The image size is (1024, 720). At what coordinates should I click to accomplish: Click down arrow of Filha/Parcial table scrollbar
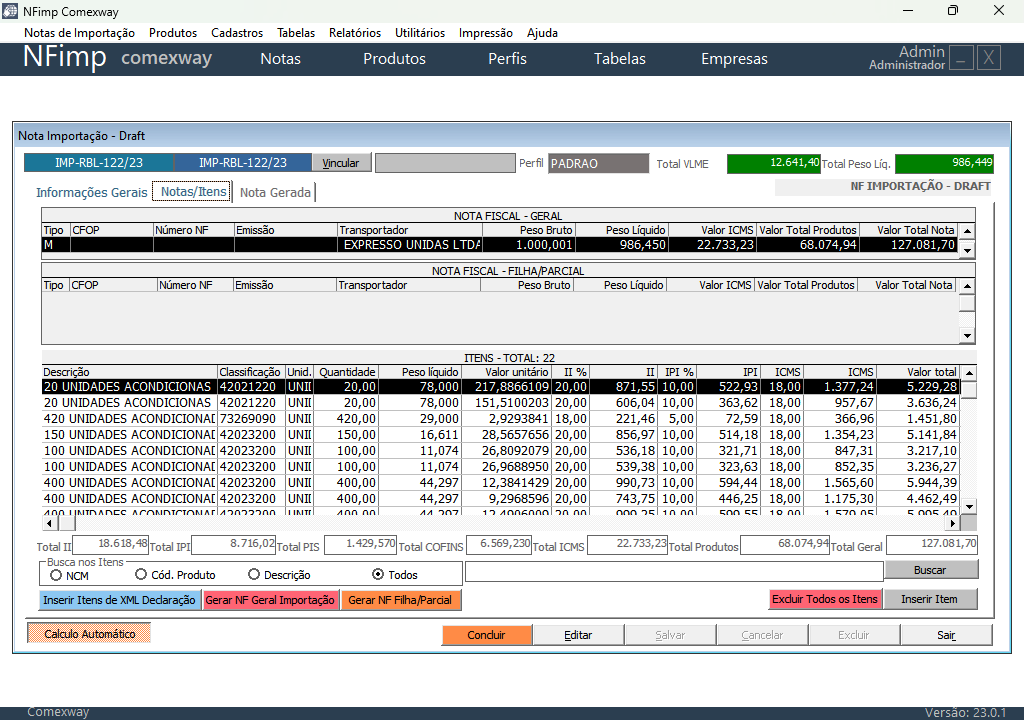coord(967,336)
